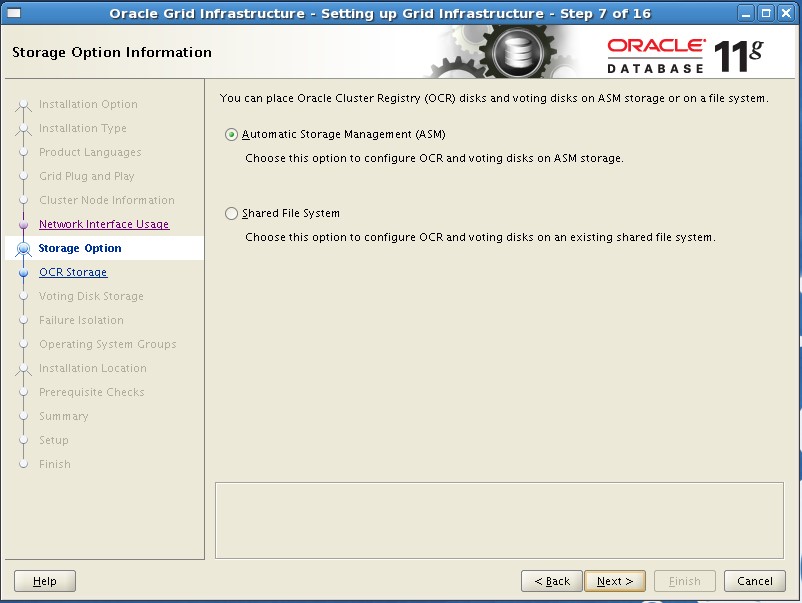Click the 'Storage Option Information' heading

112,53
